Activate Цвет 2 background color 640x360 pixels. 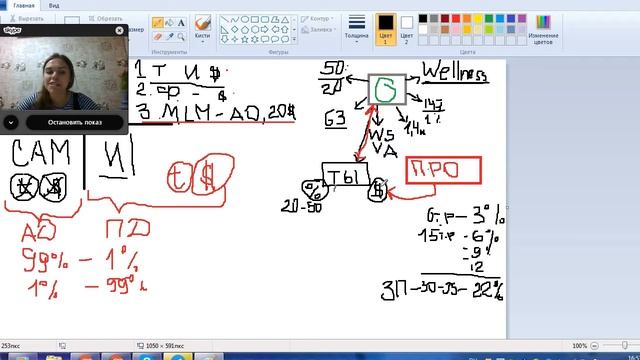tap(407, 29)
